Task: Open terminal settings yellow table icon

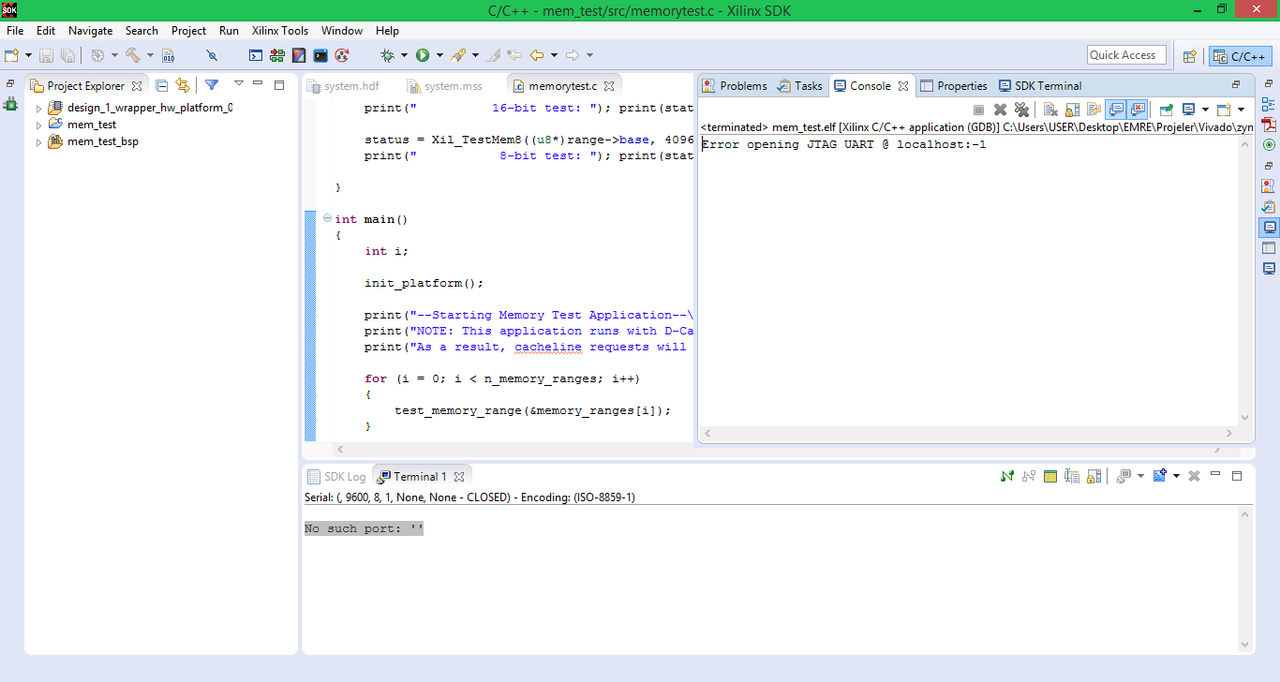Action: click(x=1050, y=476)
